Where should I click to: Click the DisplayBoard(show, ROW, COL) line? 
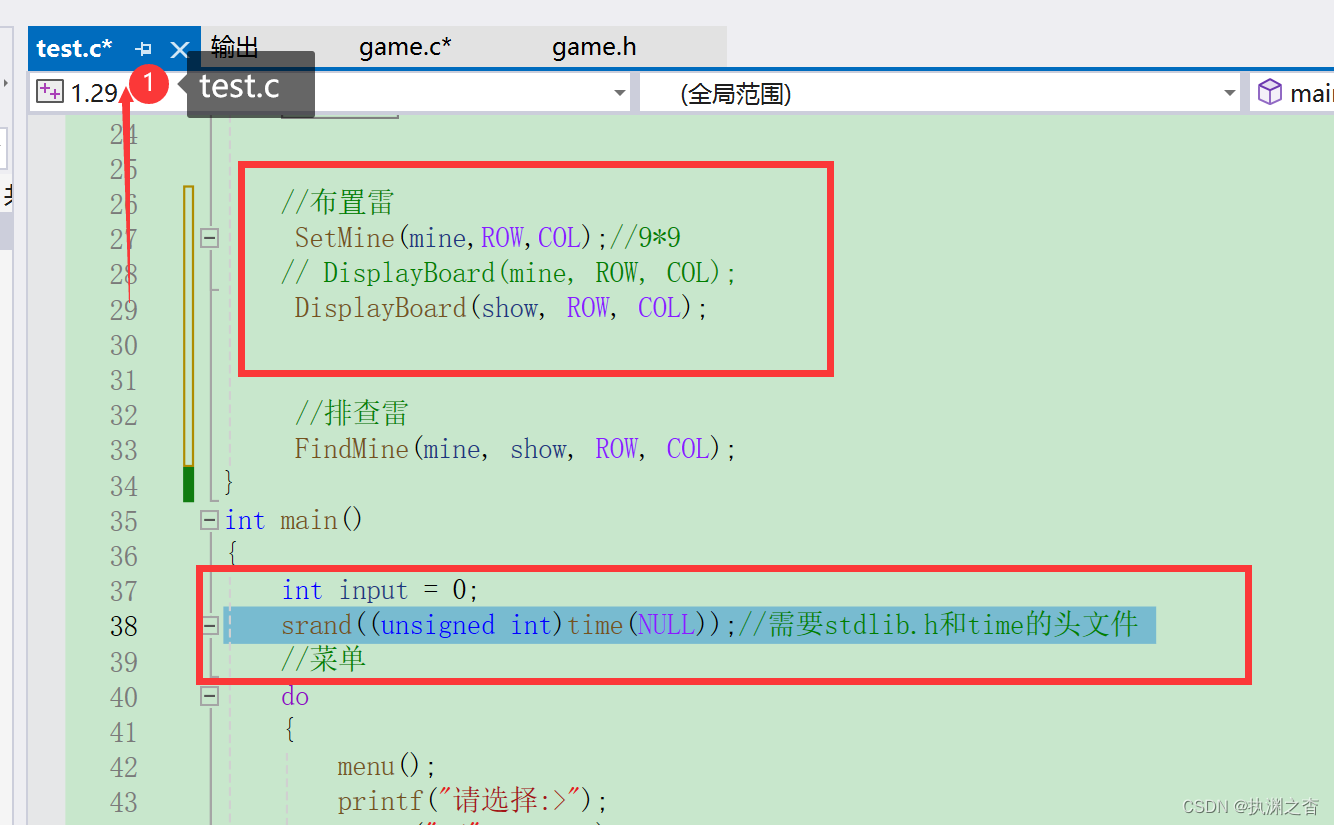[501, 308]
